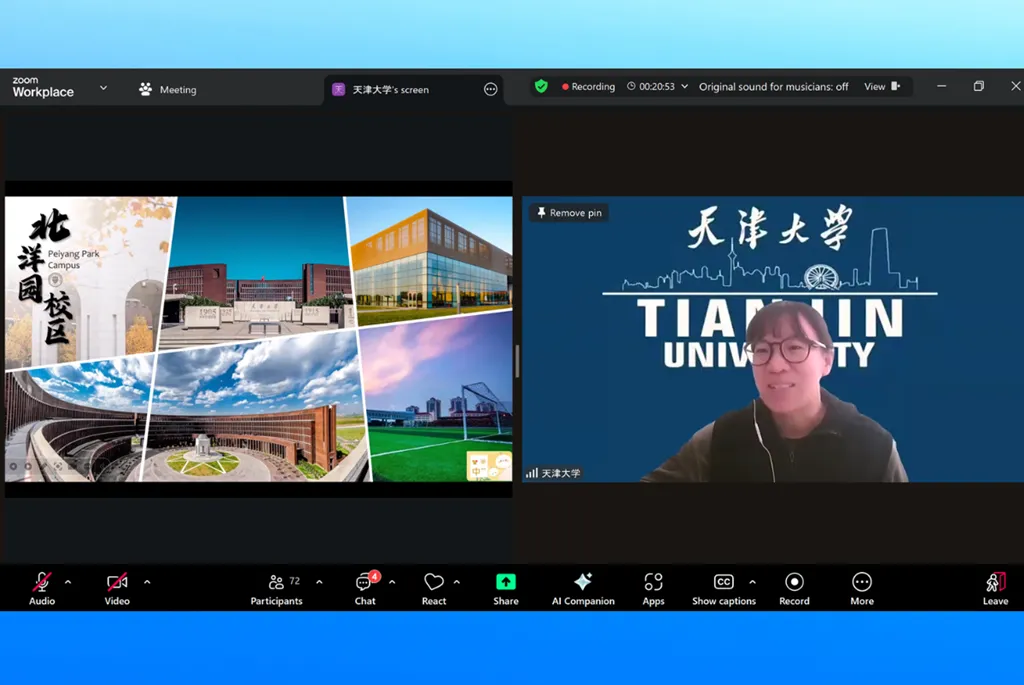
Task: Toggle Show captions on
Action: click(x=723, y=588)
